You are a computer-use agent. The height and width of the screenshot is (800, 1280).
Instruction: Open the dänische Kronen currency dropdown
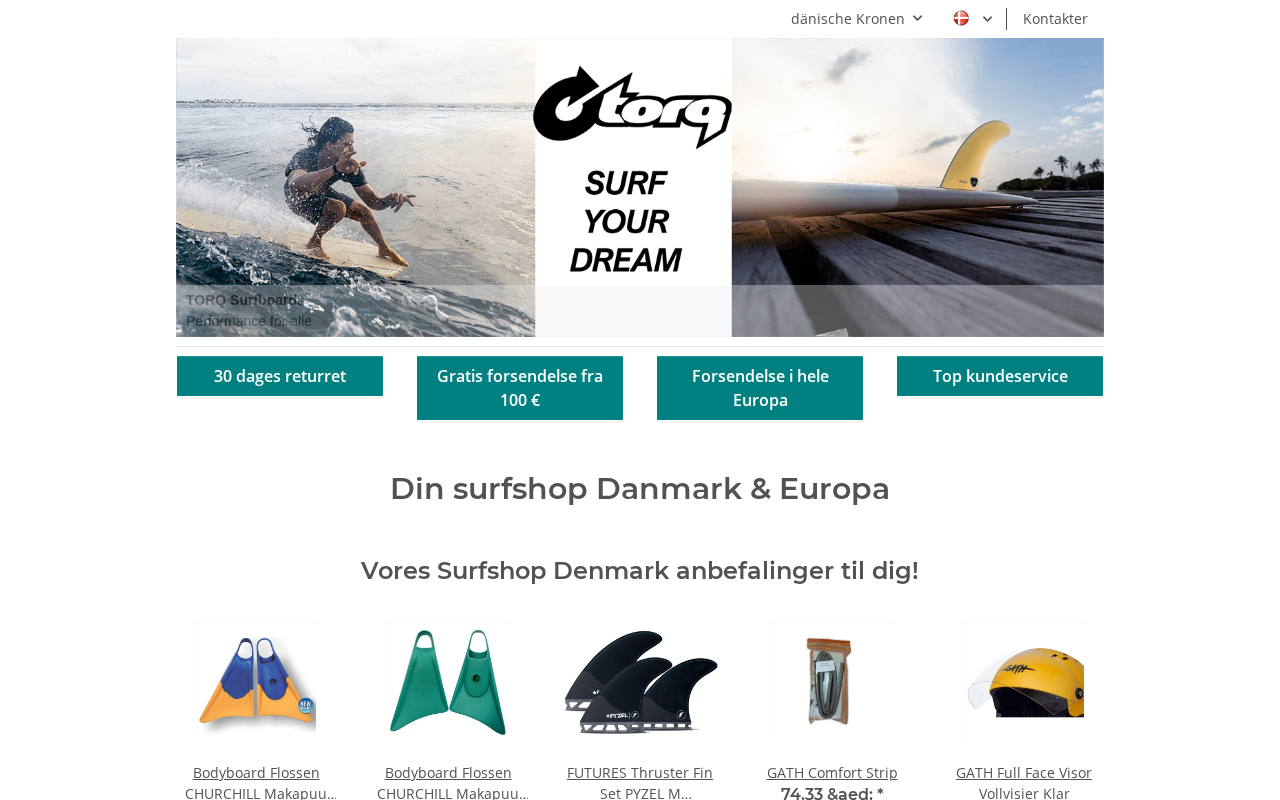[x=857, y=19]
